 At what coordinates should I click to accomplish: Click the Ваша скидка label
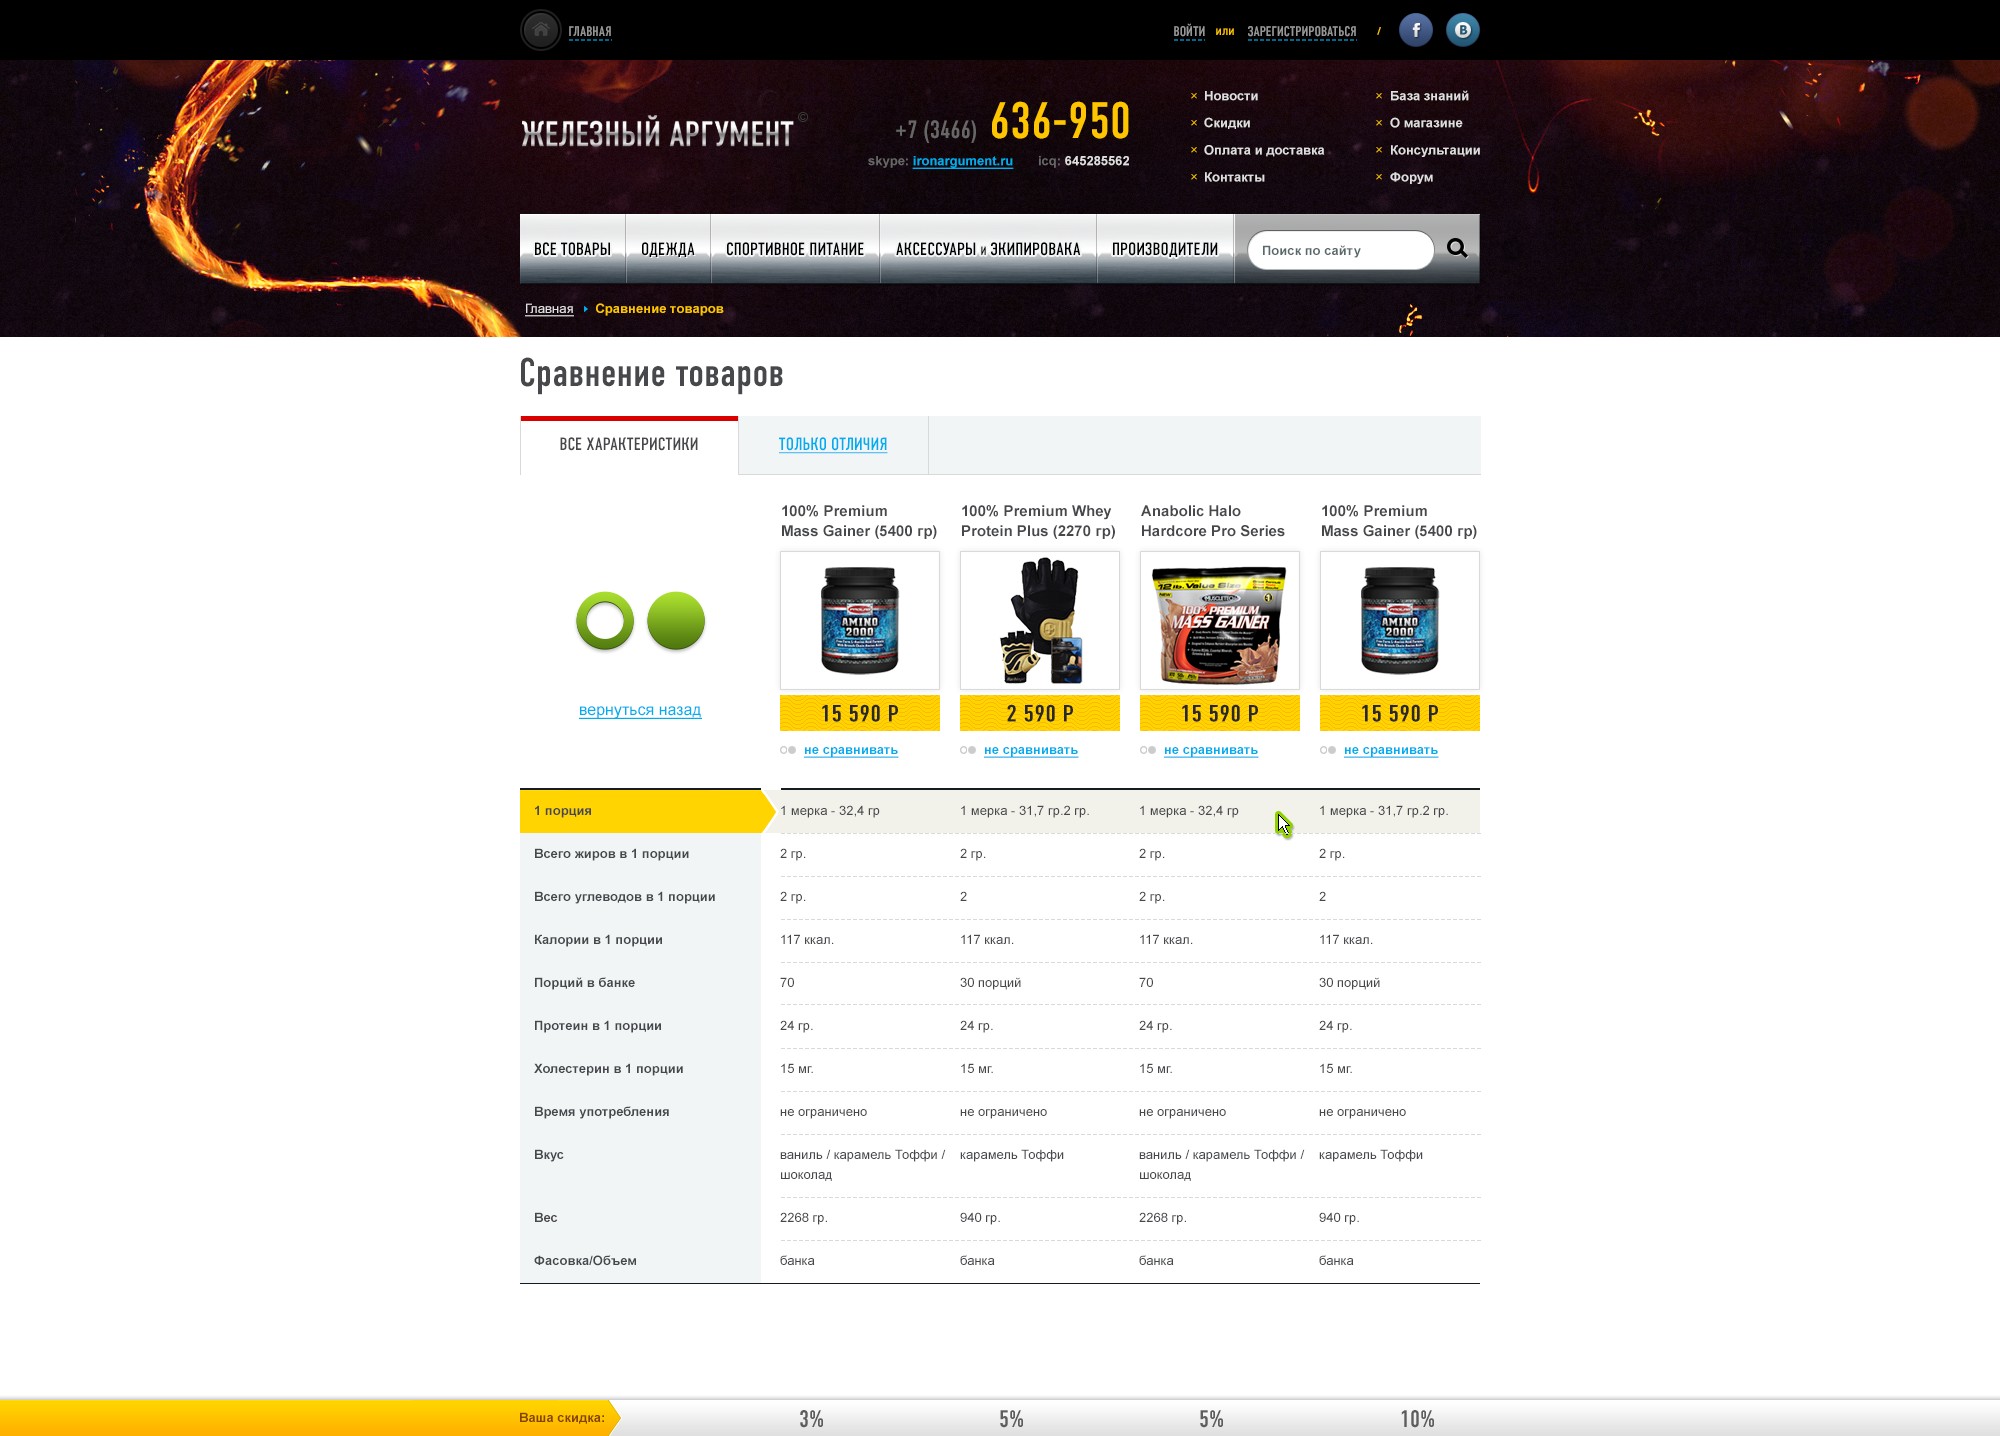(x=562, y=1418)
